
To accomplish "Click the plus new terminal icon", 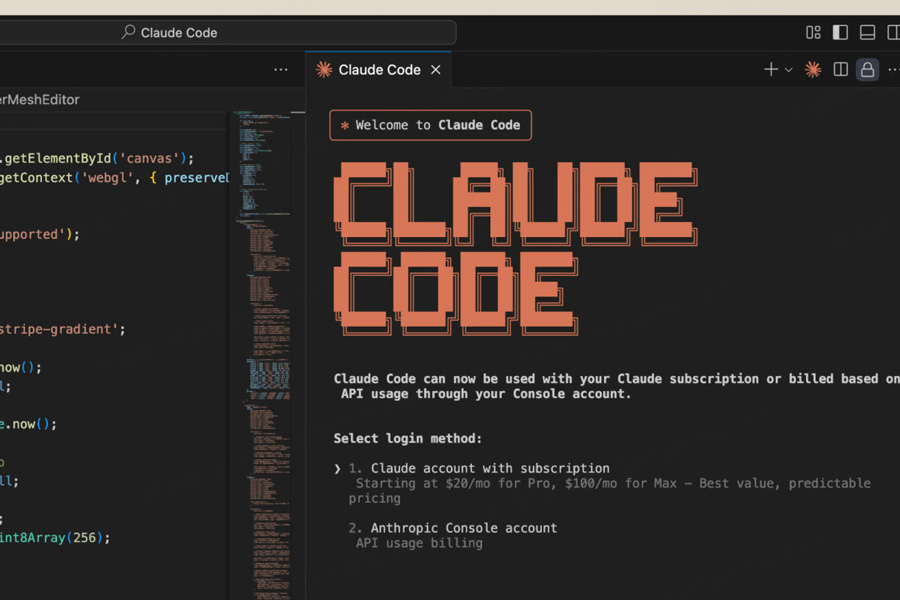I will (x=771, y=69).
